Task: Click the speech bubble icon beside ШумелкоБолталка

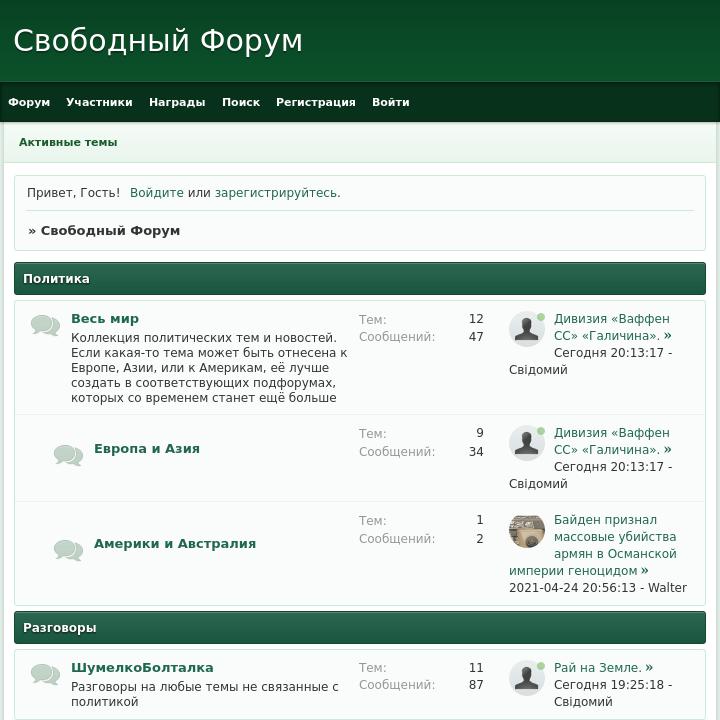Action: [45, 674]
